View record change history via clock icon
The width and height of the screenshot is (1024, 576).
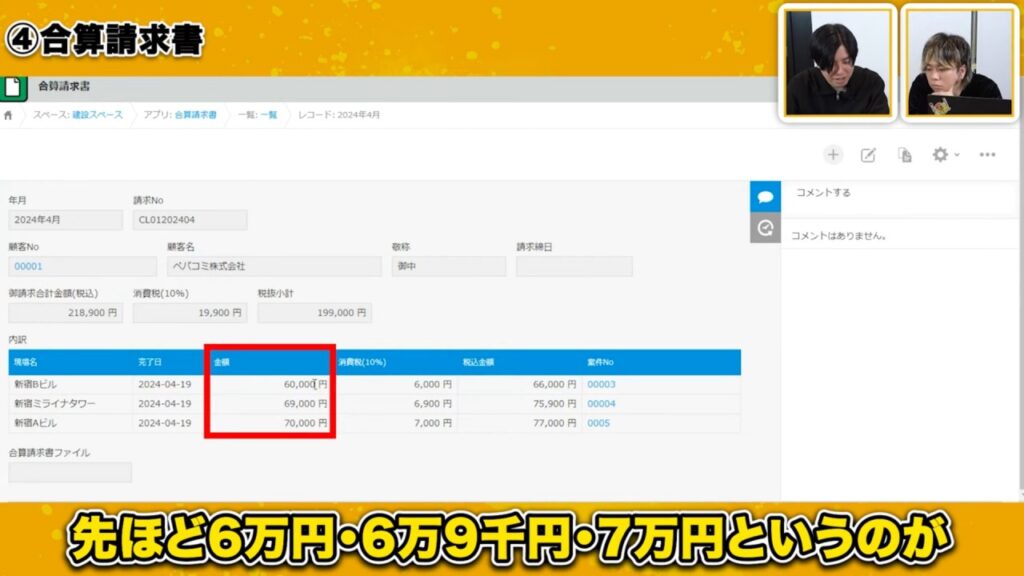click(766, 228)
